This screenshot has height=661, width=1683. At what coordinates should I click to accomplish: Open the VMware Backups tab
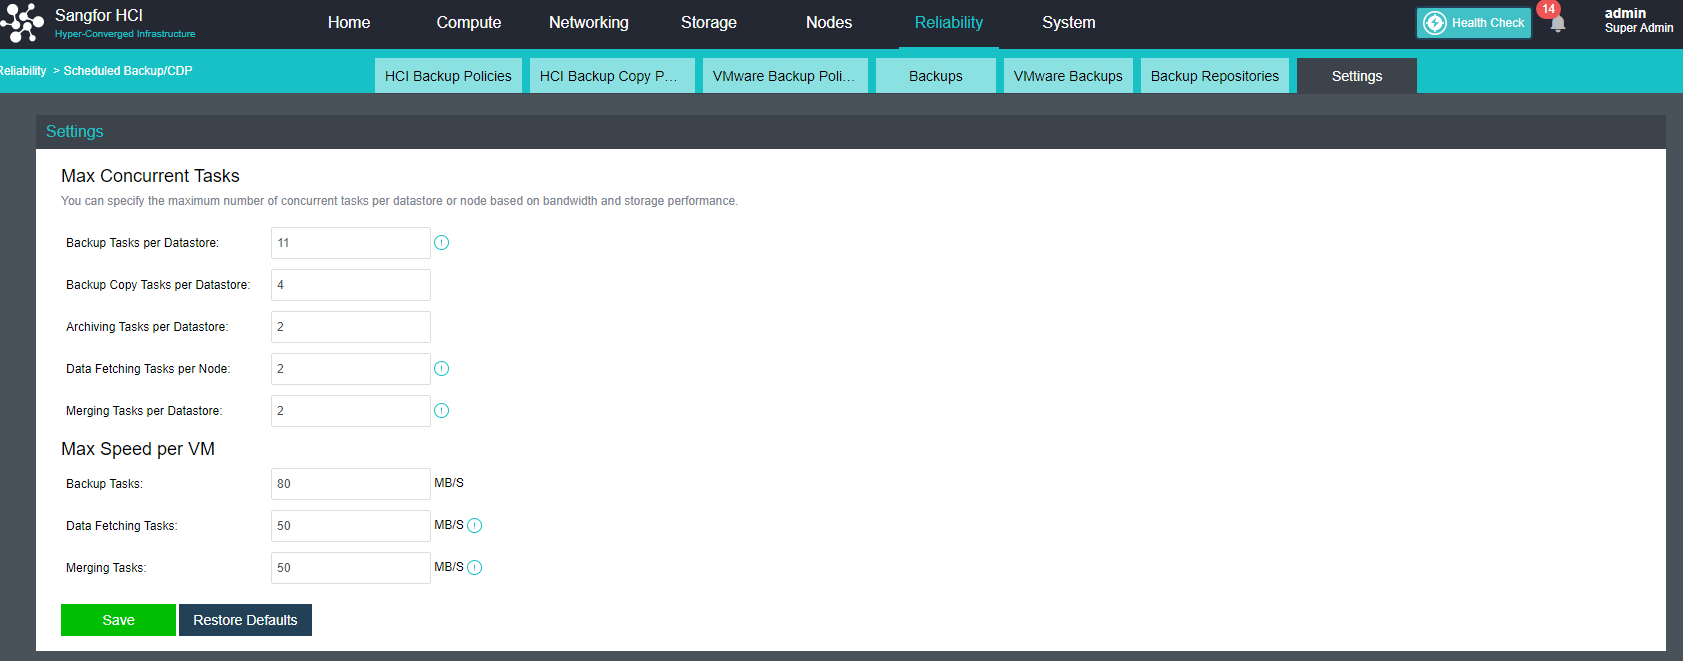click(1067, 76)
